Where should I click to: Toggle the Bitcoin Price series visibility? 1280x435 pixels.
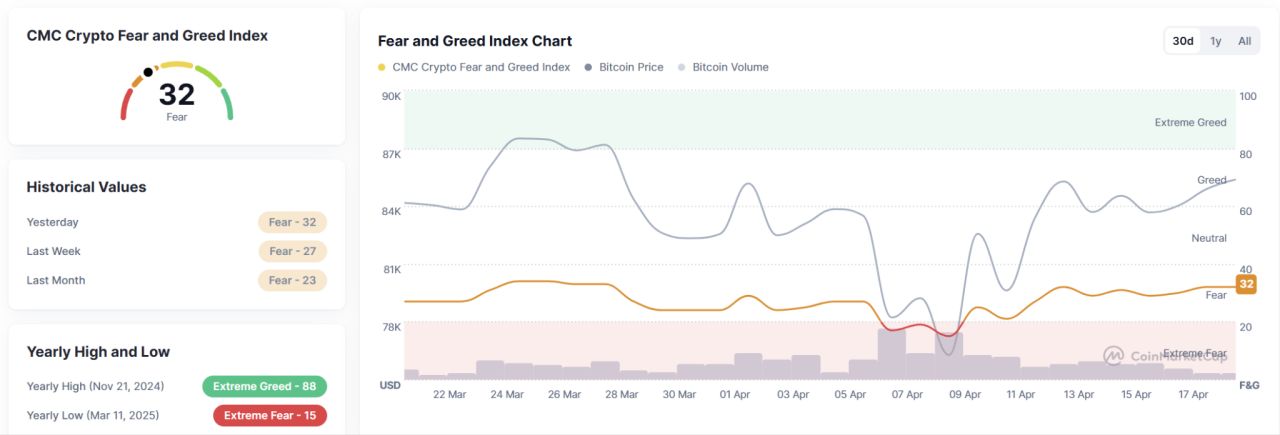click(630, 67)
